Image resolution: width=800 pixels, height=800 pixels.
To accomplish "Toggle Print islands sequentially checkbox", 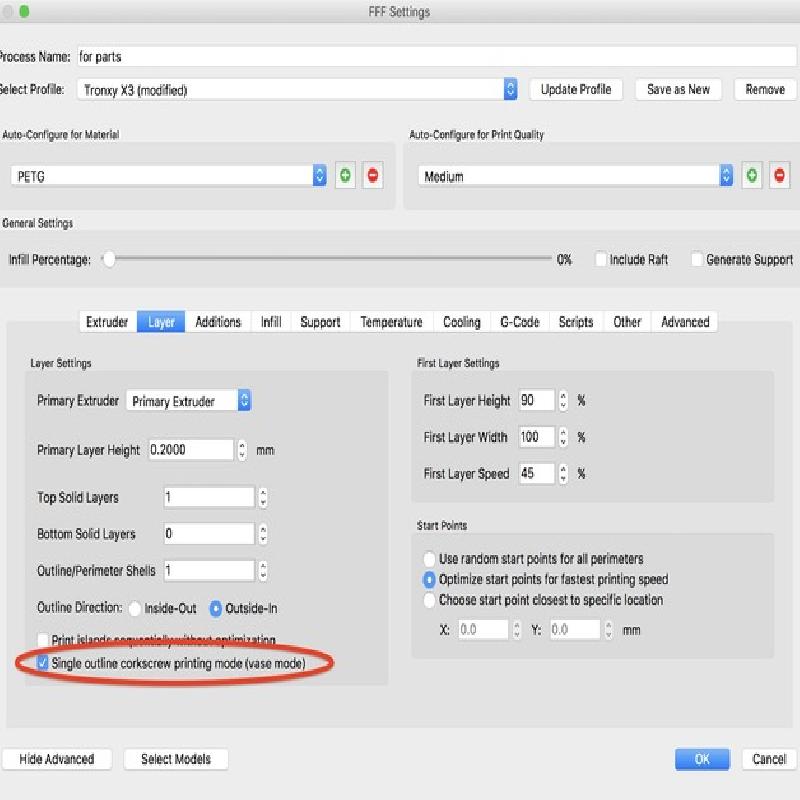I will (x=43, y=639).
